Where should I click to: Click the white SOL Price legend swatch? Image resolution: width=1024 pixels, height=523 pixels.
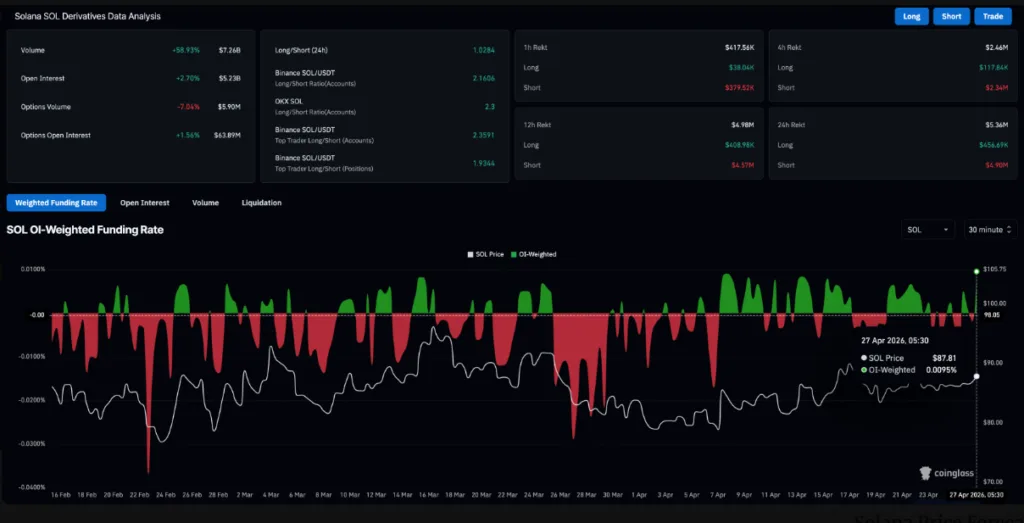(470, 254)
